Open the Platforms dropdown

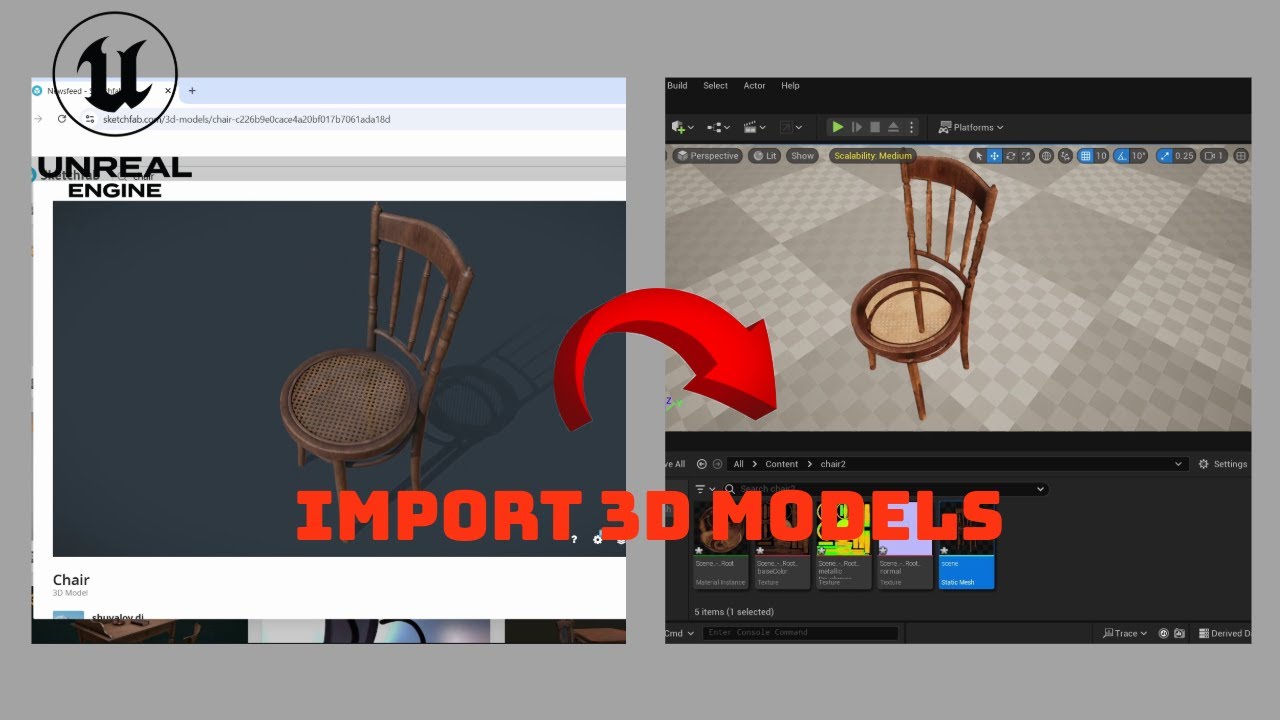(971, 127)
